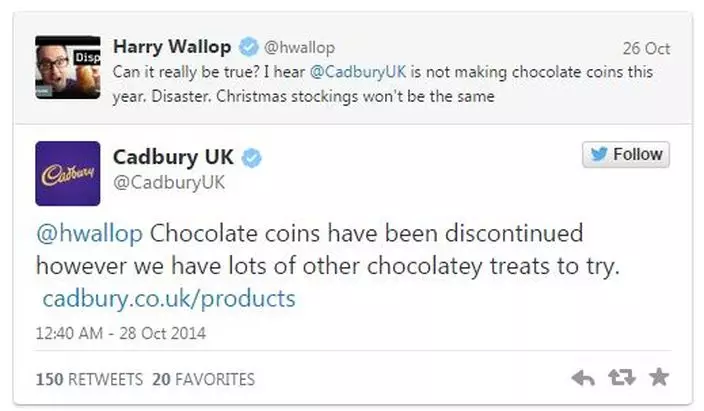Click Cadbury UK's verified badge
This screenshot has height=411, width=704.
pos(254,158)
